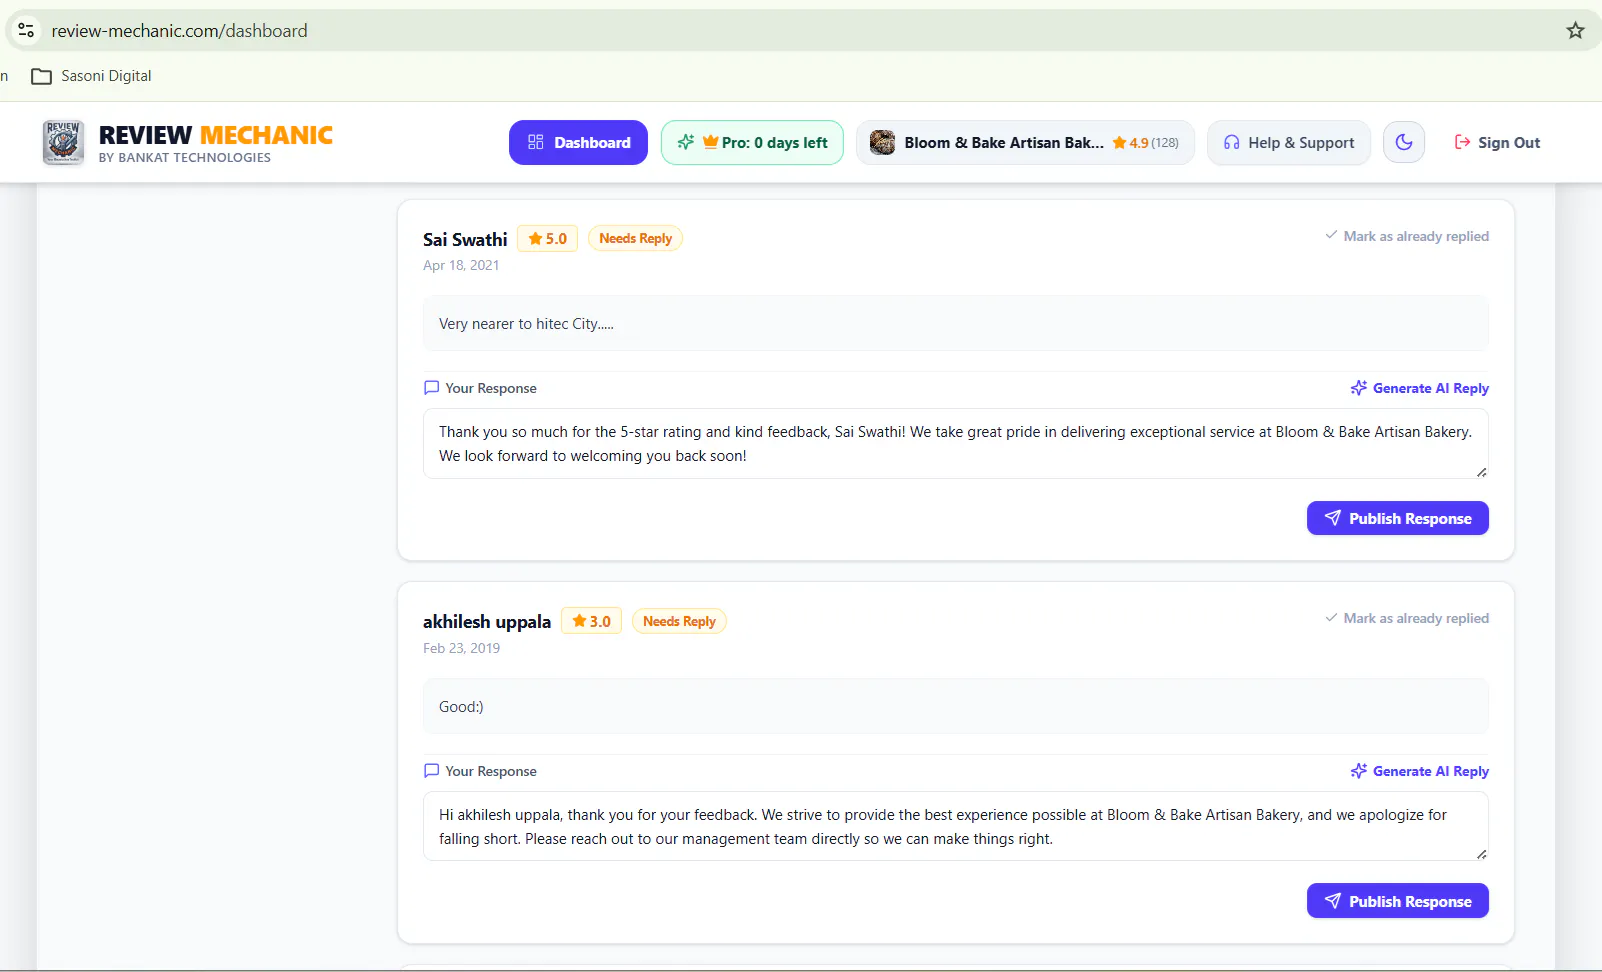Toggle dark mode with the moon icon

(x=1404, y=142)
